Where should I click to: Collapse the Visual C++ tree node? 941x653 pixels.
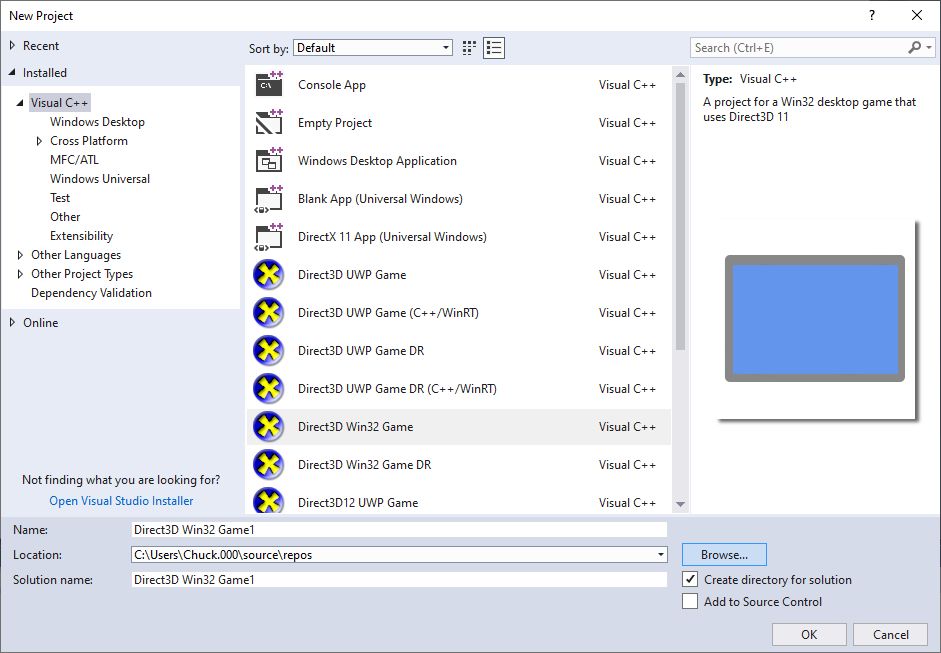[20, 103]
